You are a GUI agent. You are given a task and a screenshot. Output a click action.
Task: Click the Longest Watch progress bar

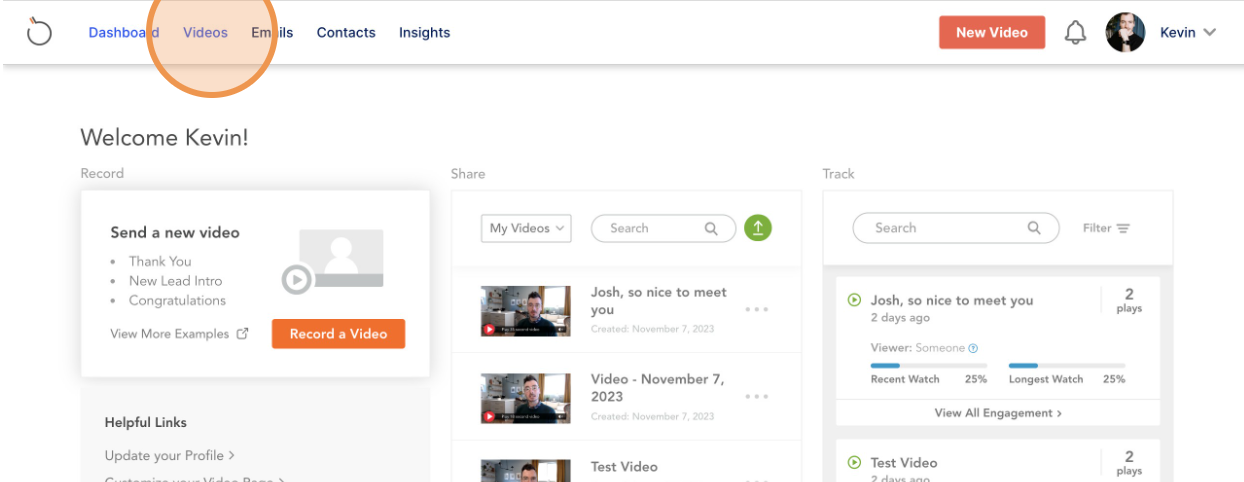coord(1066,366)
